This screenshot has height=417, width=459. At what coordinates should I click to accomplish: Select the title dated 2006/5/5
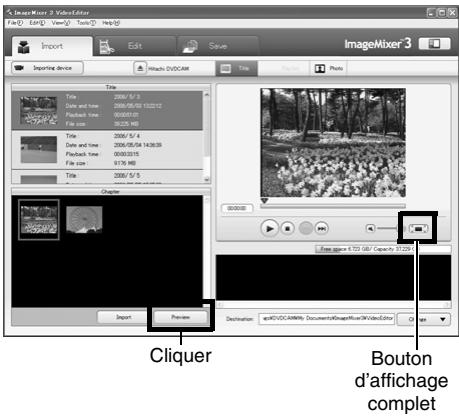(x=107, y=177)
